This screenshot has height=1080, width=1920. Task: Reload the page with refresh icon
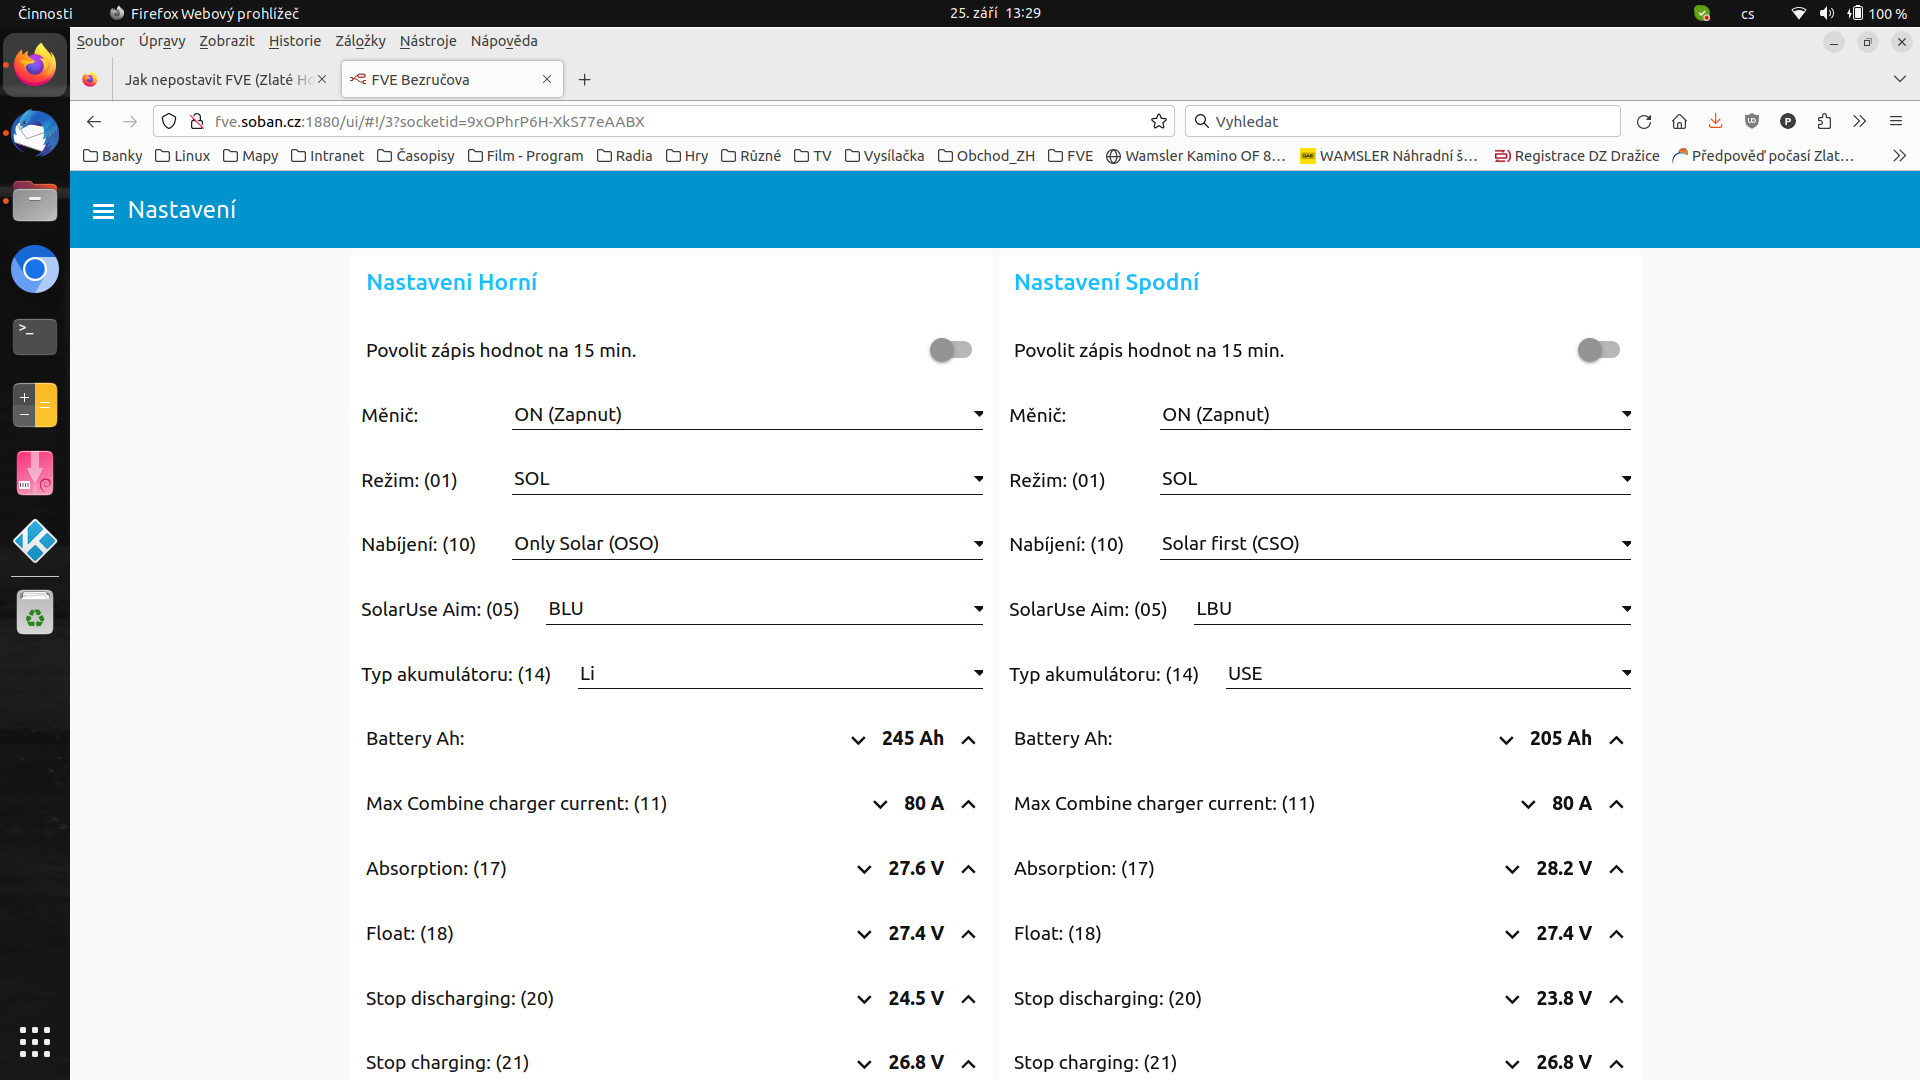coord(1643,122)
